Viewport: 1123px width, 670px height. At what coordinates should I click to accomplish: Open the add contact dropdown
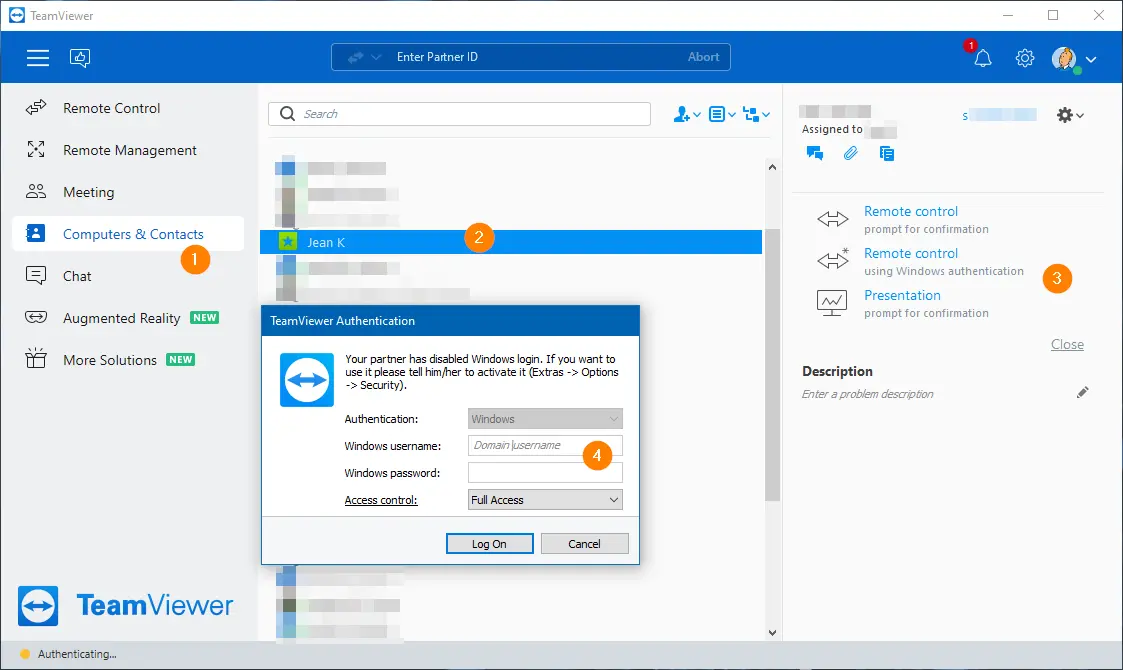[687, 114]
